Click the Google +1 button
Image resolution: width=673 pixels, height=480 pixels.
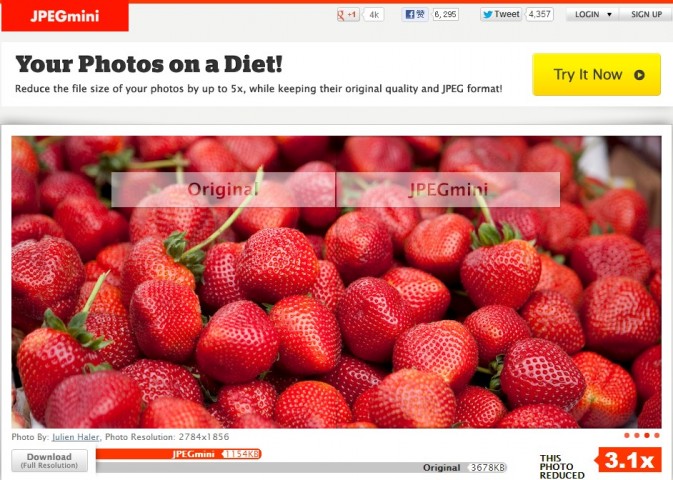point(348,15)
